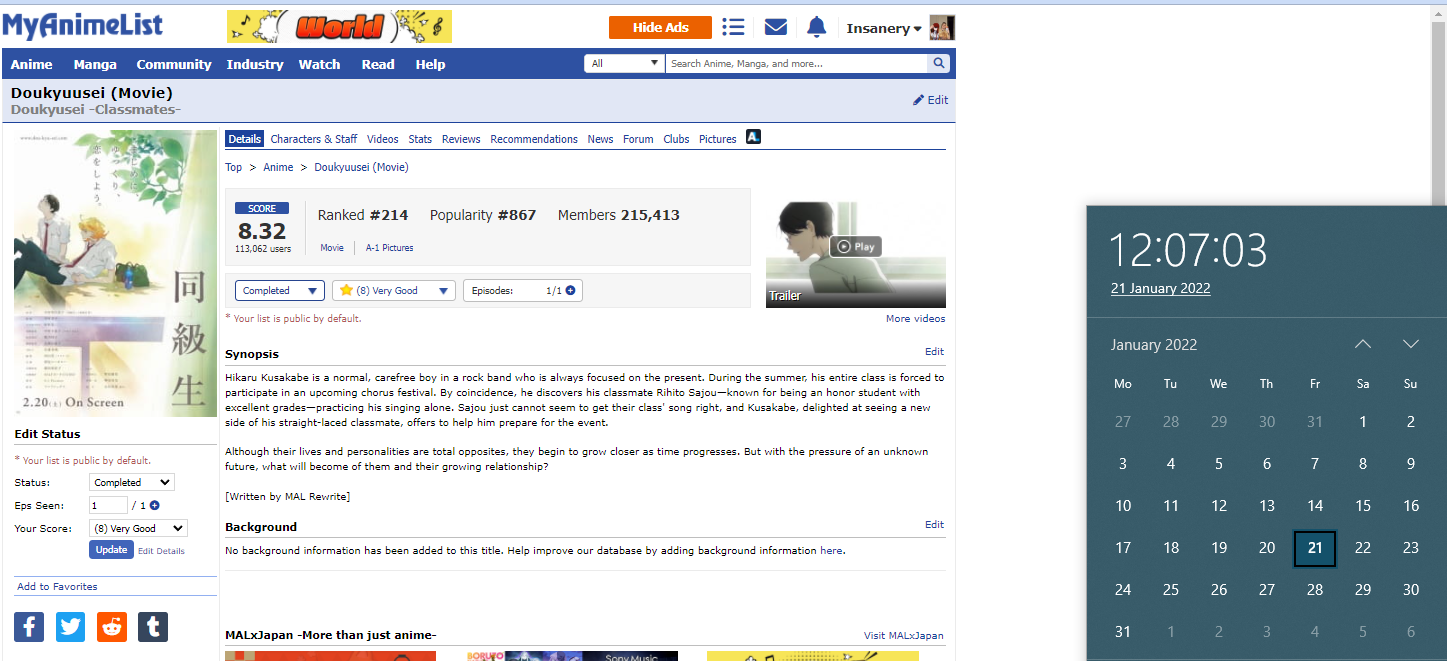Click the 21 January 2022 date link
The image size is (1447, 661).
tap(1160, 289)
